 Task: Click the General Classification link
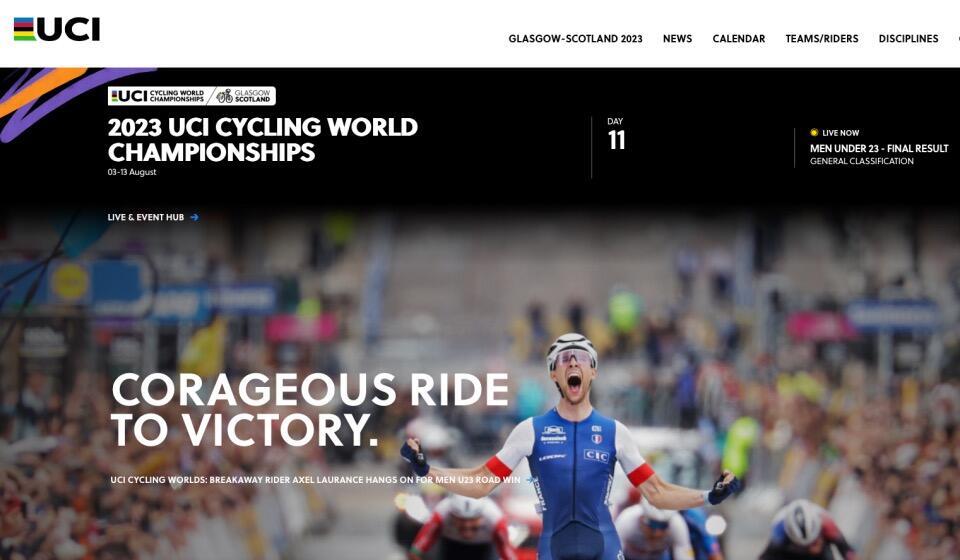point(861,161)
